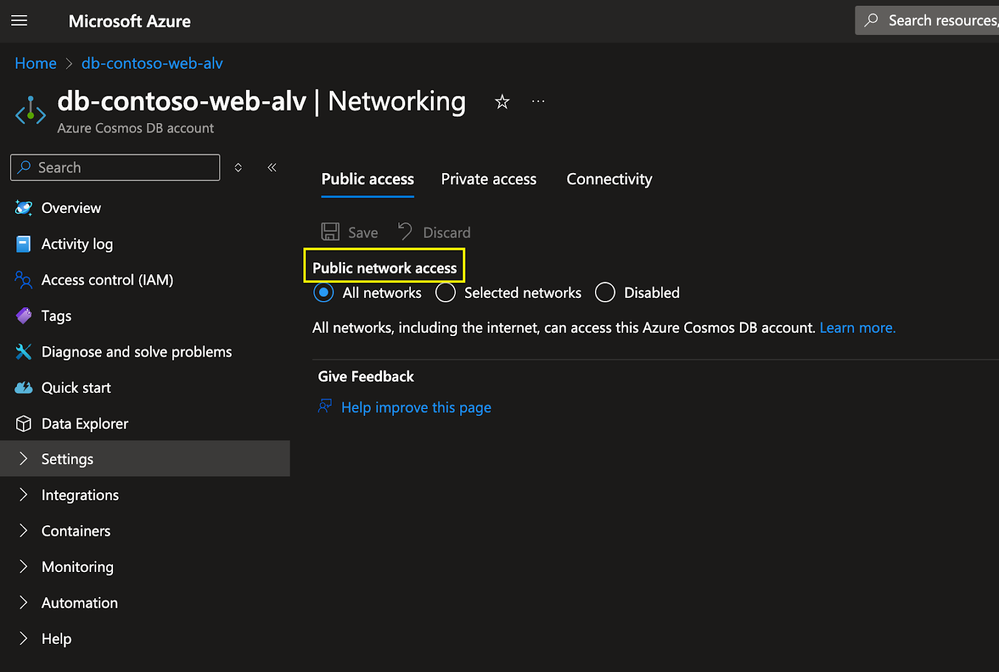The image size is (999, 672).
Task: Select the All networks radio button
Action: 324,293
